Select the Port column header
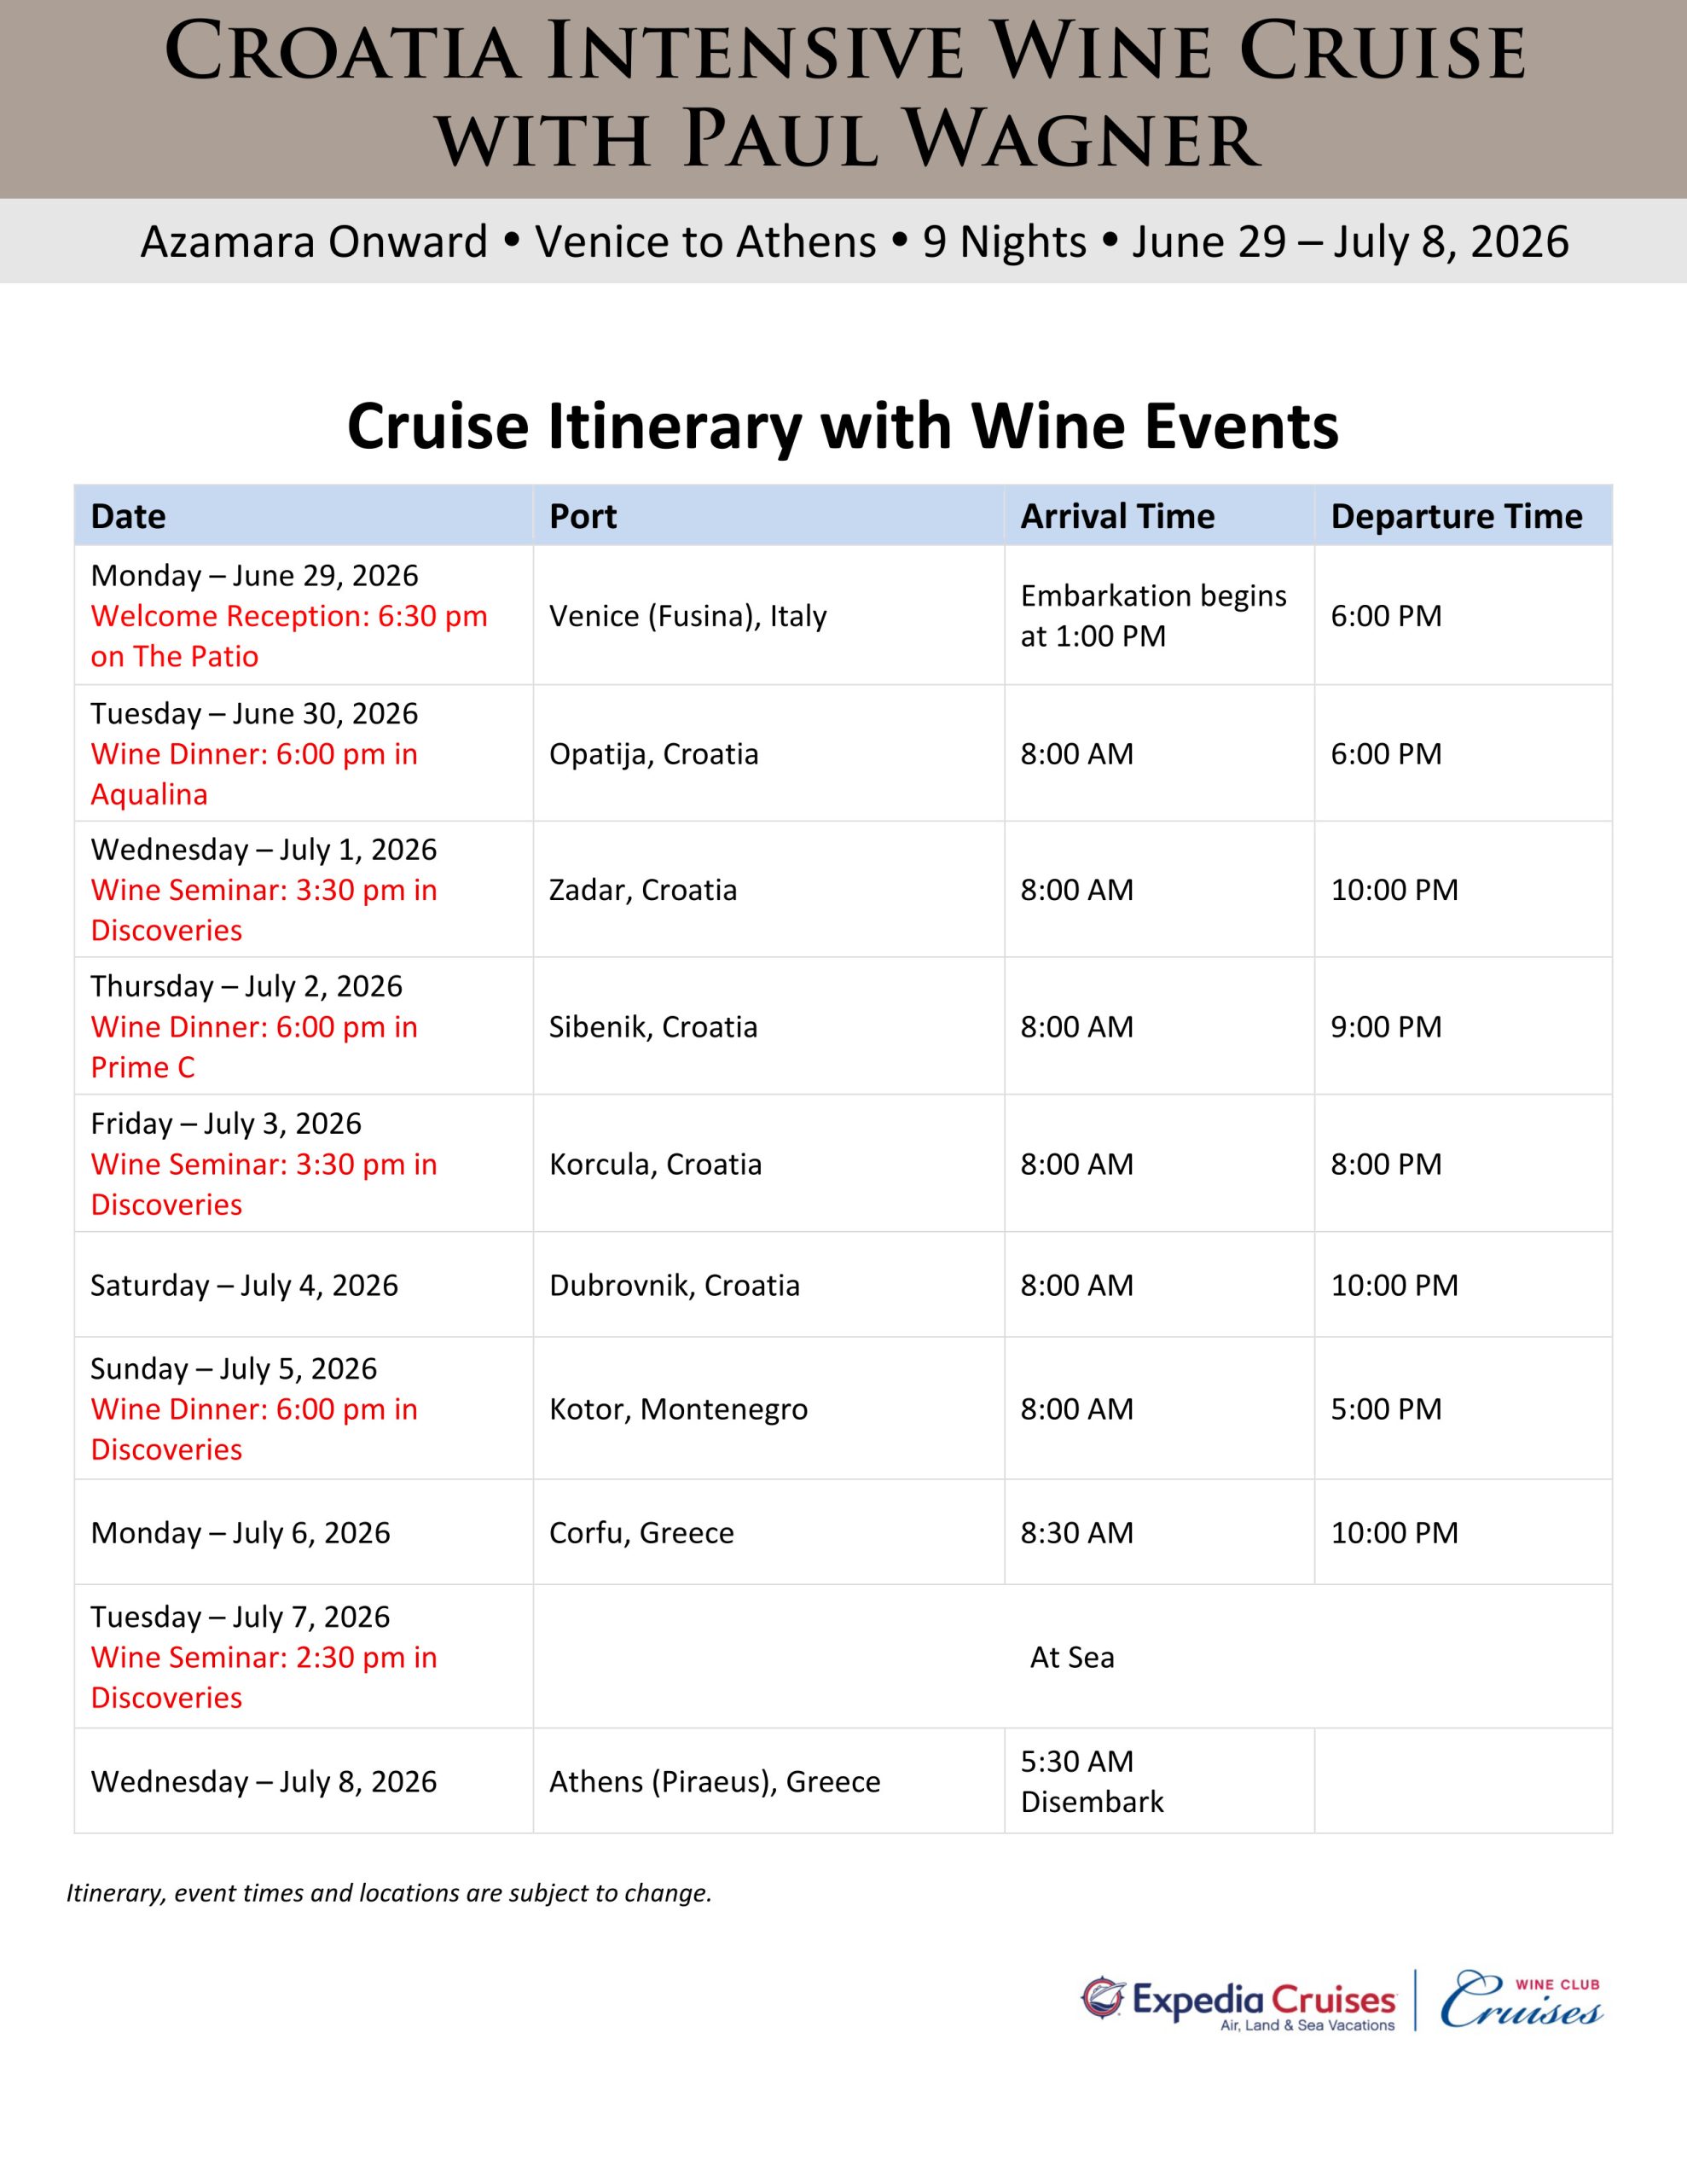 pos(583,516)
